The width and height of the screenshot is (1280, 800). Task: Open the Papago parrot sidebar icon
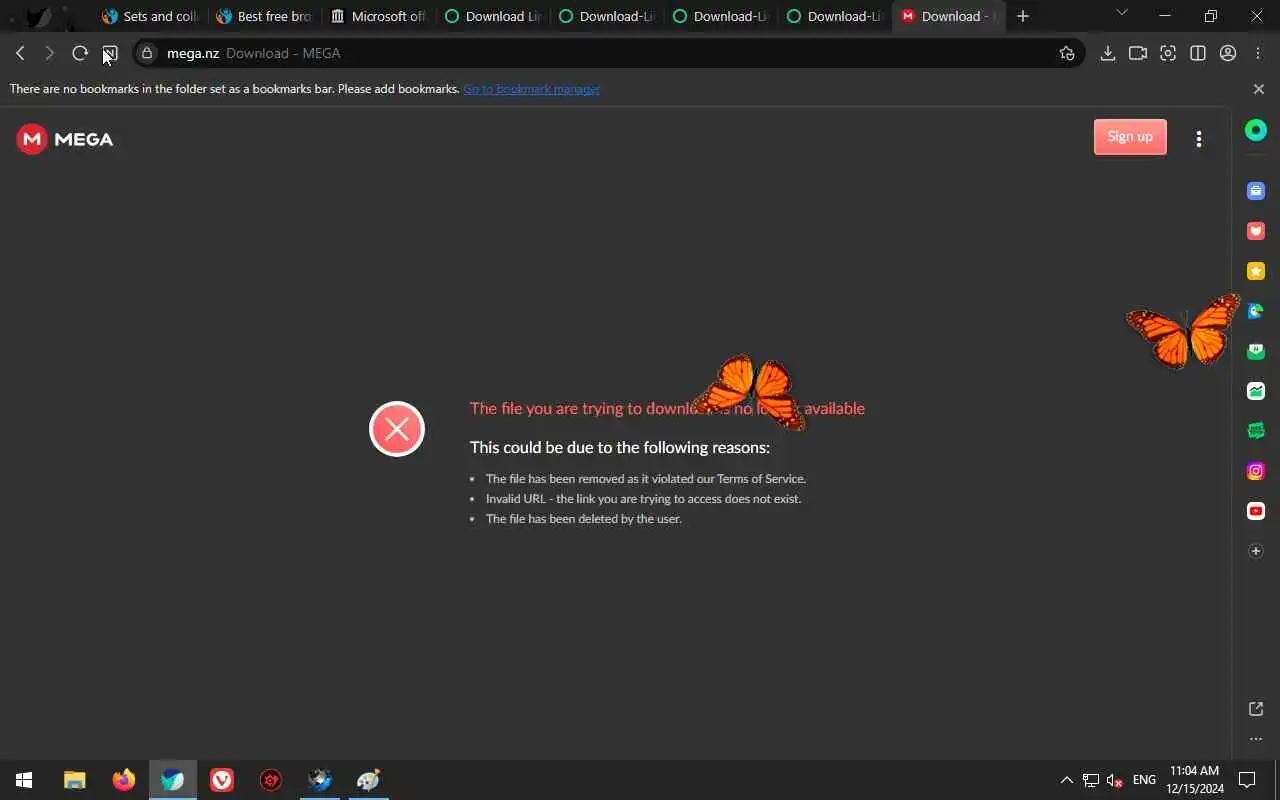click(1256, 311)
